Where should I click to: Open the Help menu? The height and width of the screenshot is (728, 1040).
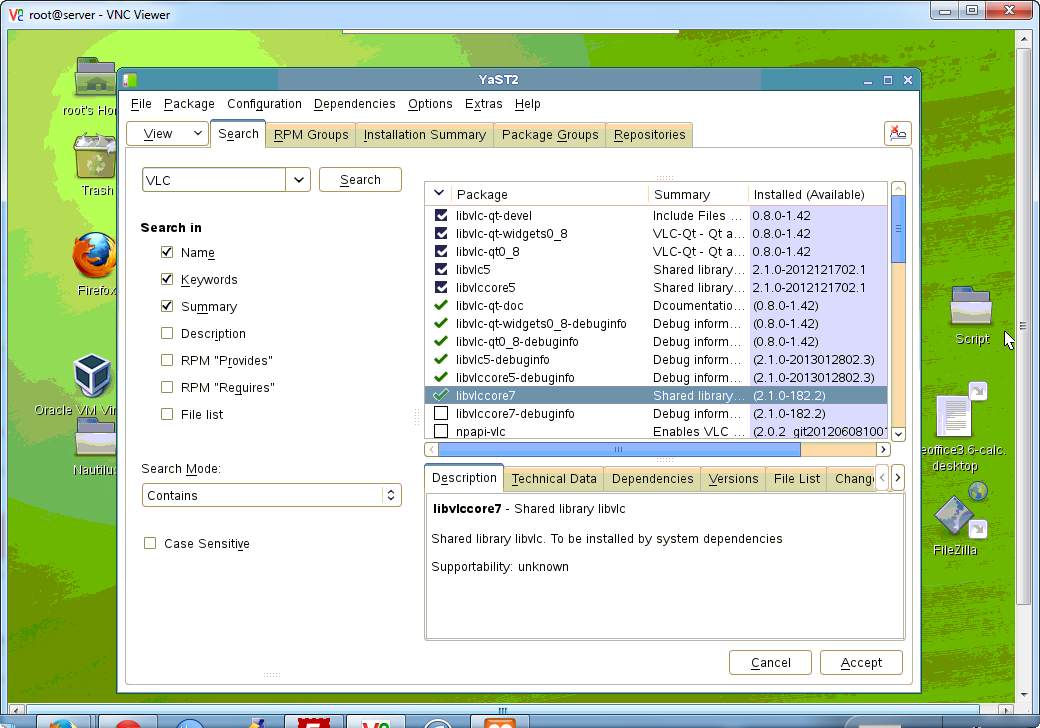point(527,103)
